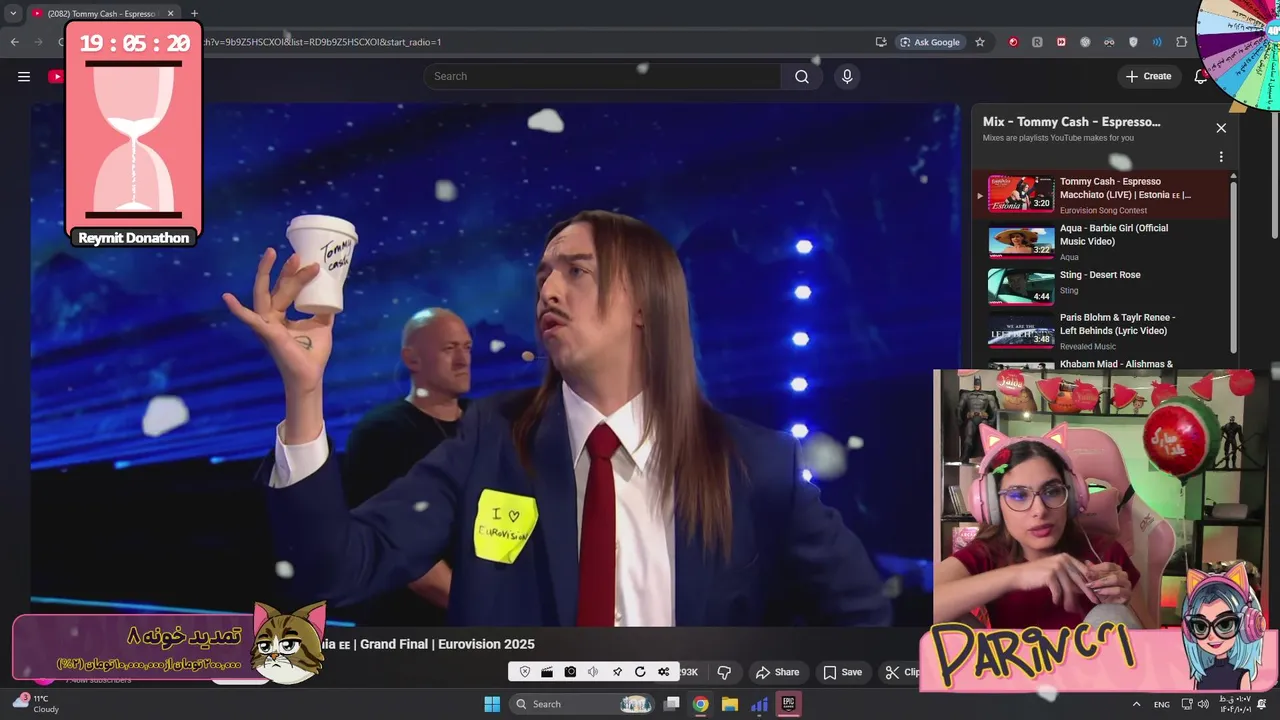Click the install/cast screen icon in the address bar
This screenshot has width=1280, height=720.
(881, 42)
